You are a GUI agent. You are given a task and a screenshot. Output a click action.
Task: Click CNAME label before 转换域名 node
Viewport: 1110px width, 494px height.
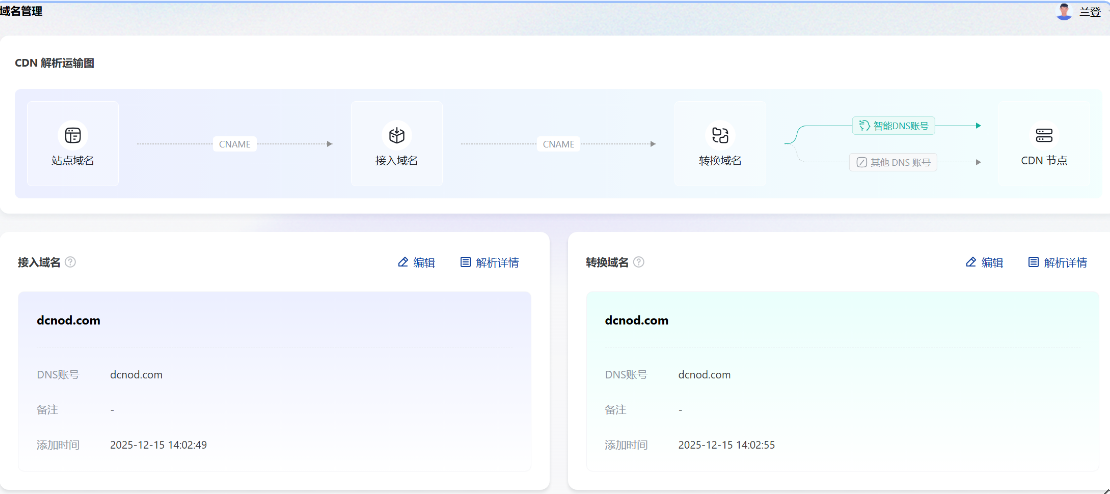click(558, 144)
